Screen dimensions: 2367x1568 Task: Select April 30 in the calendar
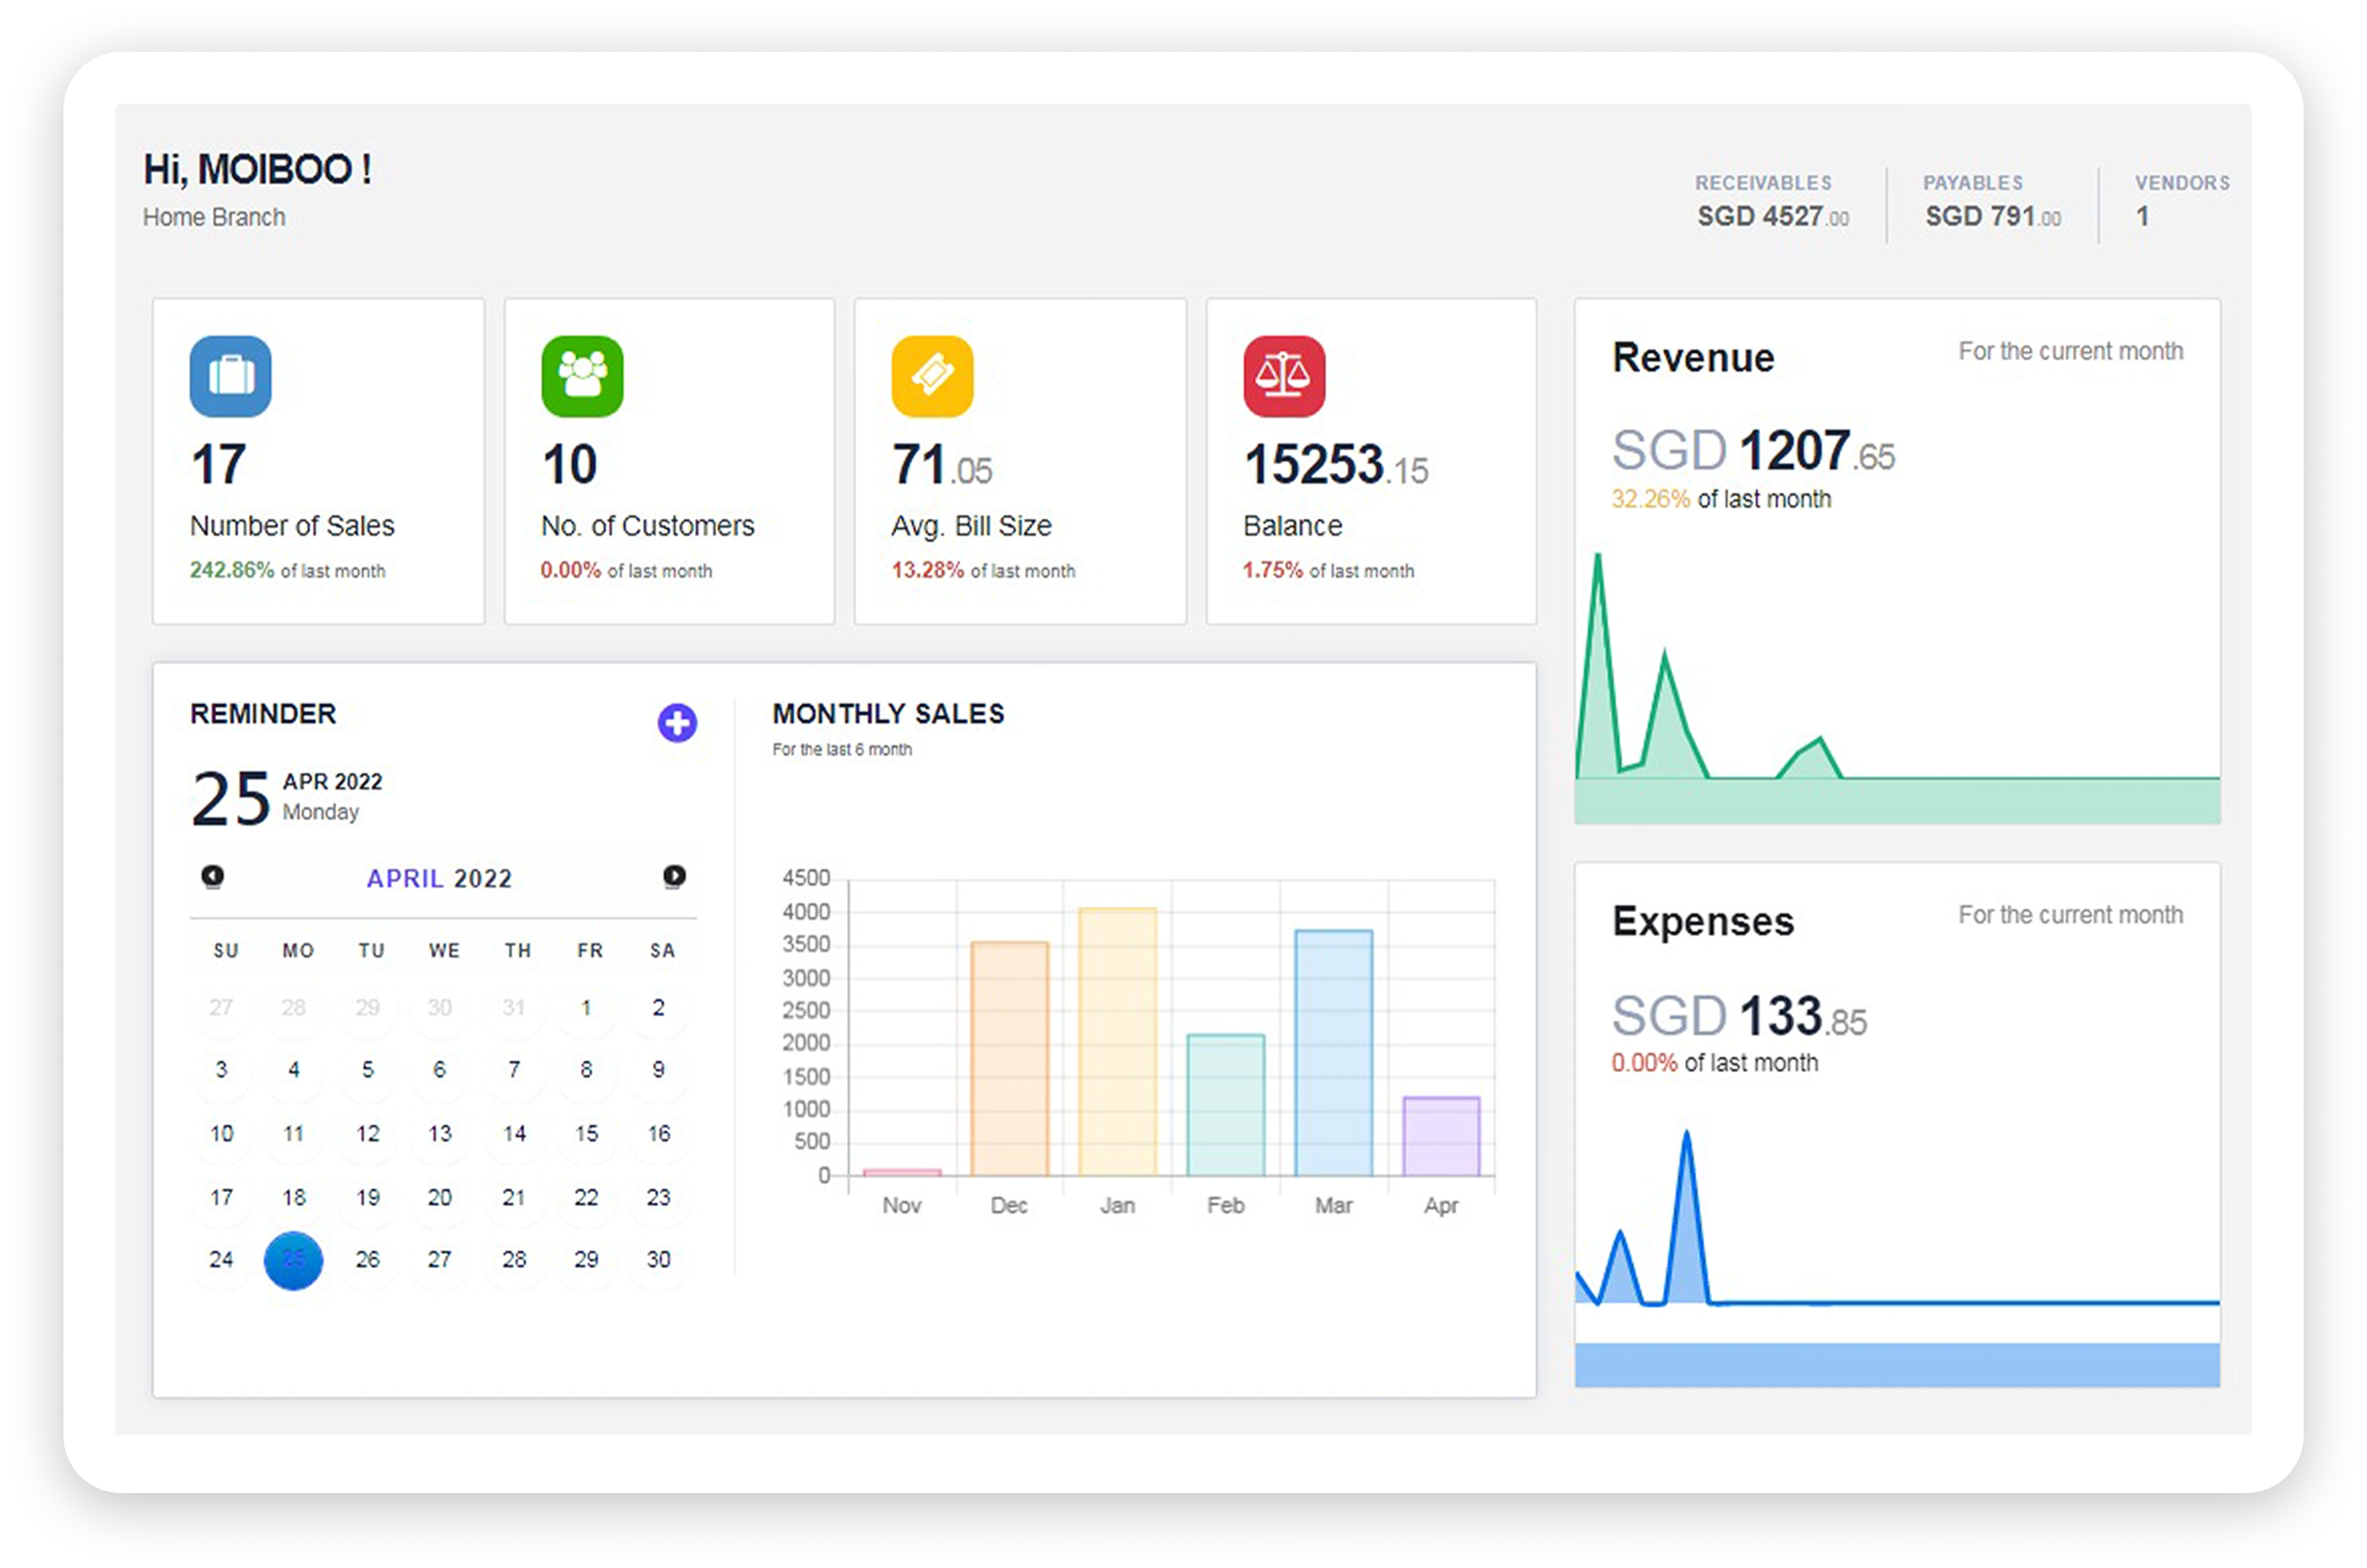pyautogui.click(x=658, y=1260)
